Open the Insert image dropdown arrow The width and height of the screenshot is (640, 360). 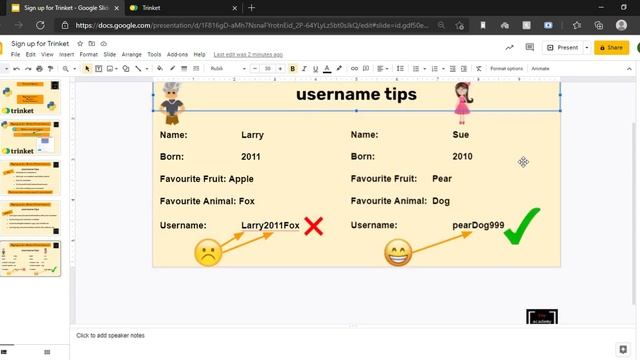[x=116, y=69]
